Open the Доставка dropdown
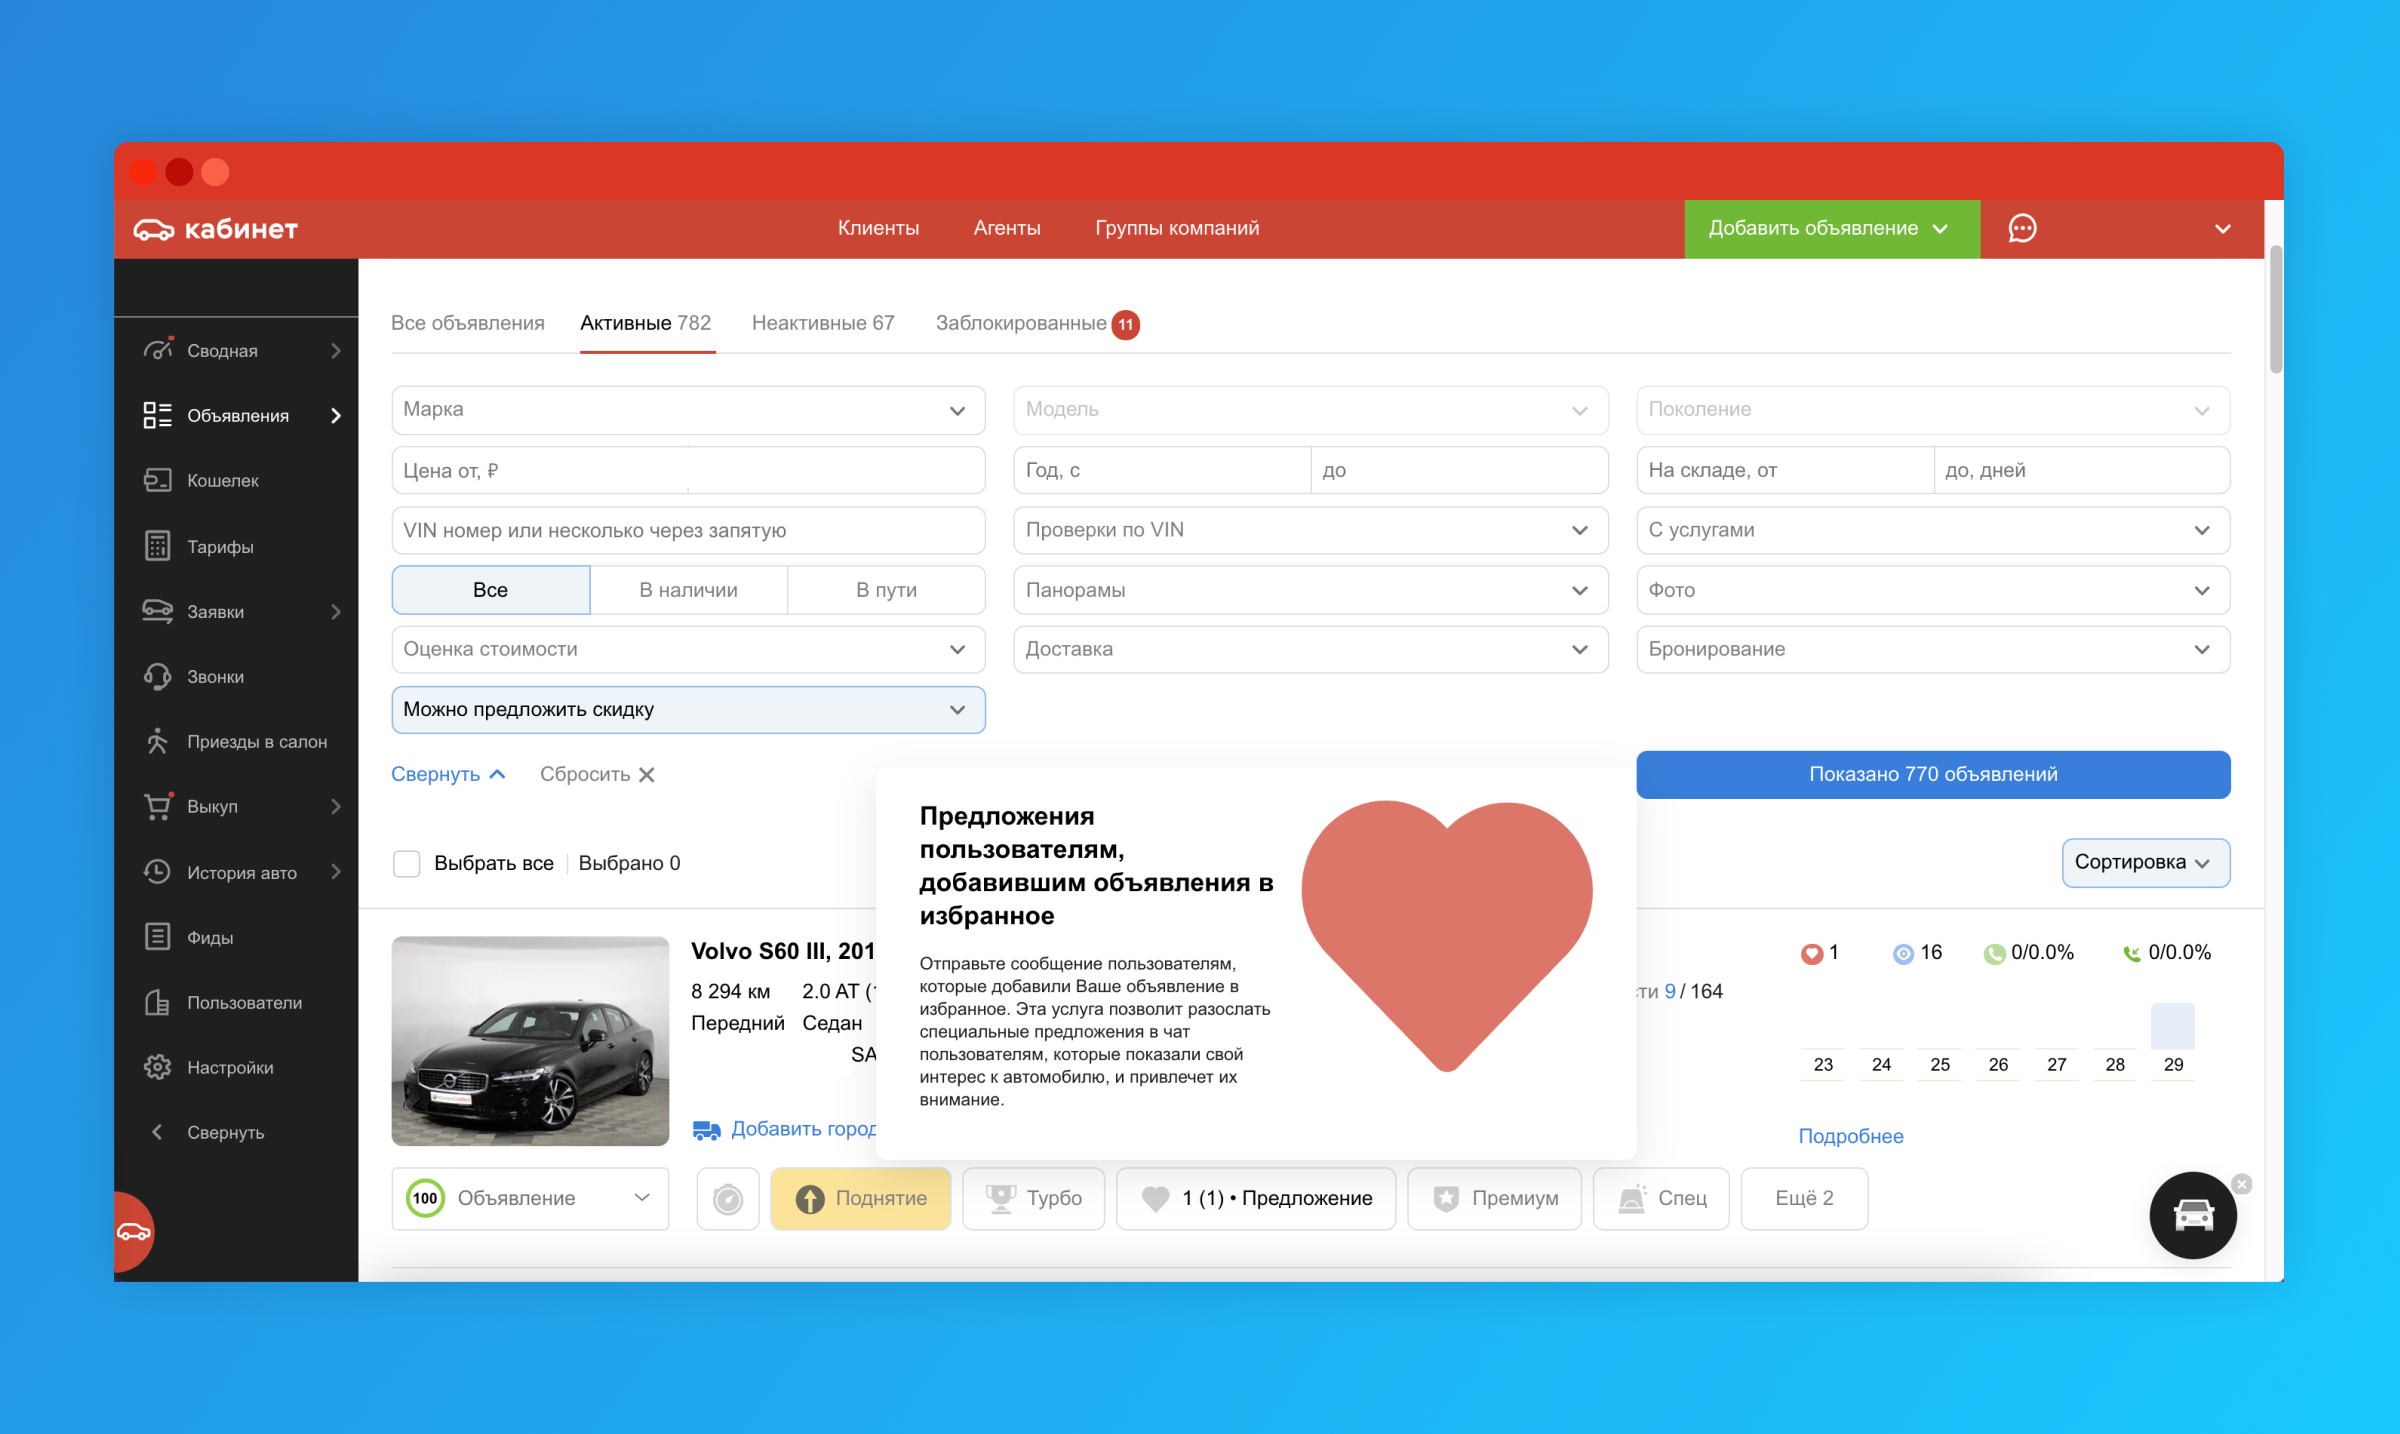The width and height of the screenshot is (2400, 1434). point(1310,649)
